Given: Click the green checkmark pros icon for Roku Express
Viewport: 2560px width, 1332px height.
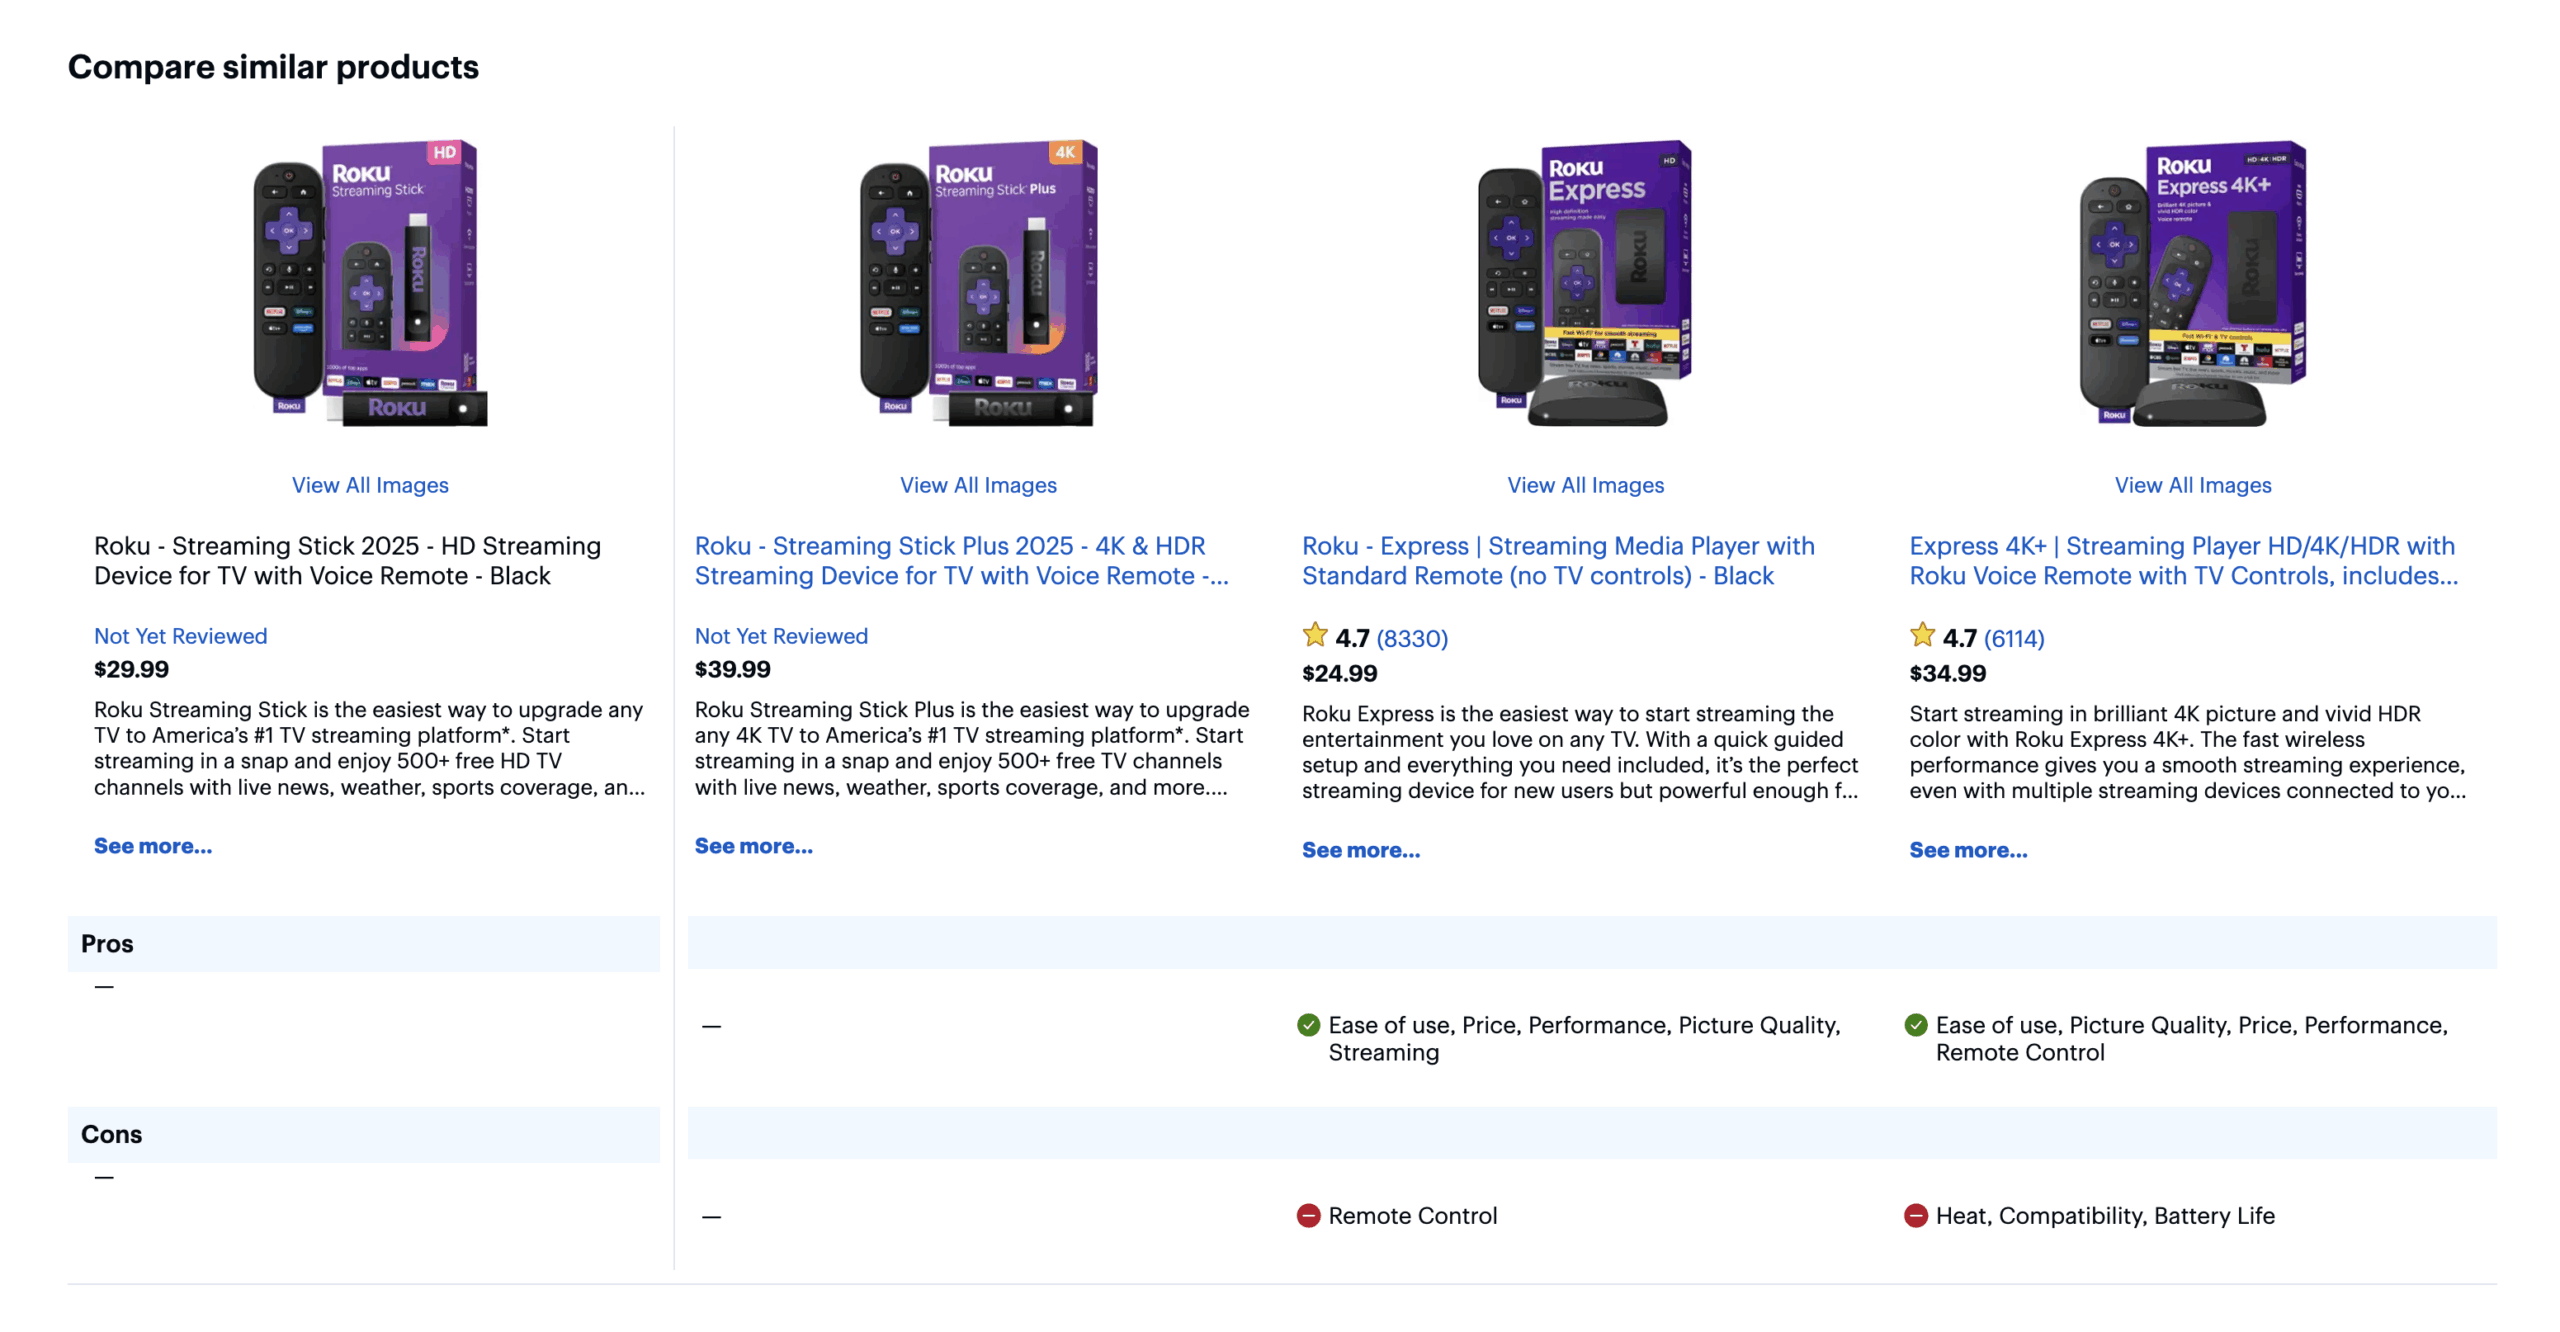Looking at the screenshot, I should [1308, 1025].
